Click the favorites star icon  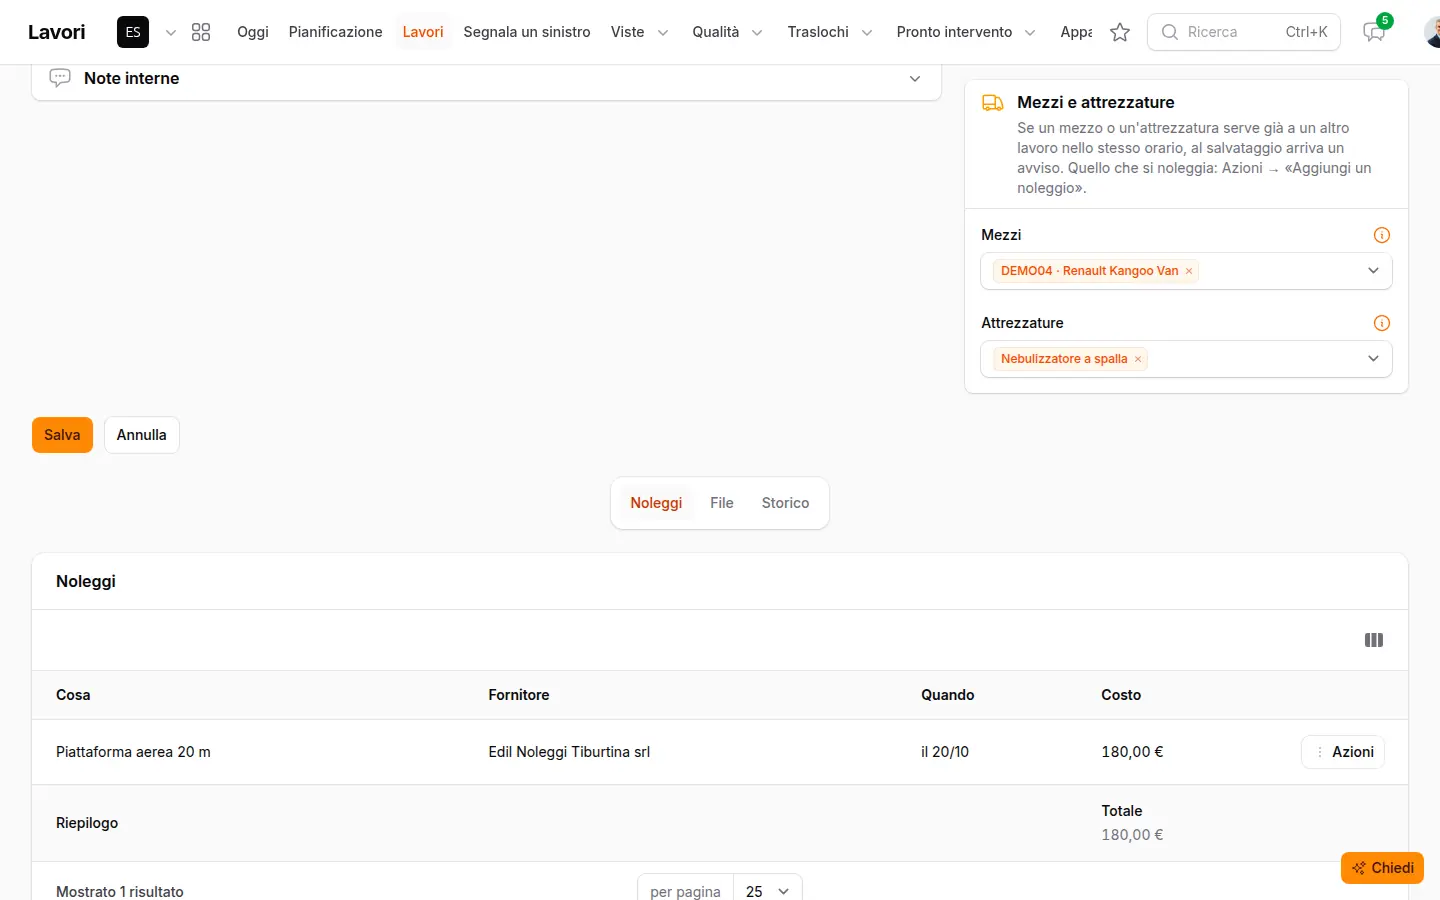coord(1120,32)
